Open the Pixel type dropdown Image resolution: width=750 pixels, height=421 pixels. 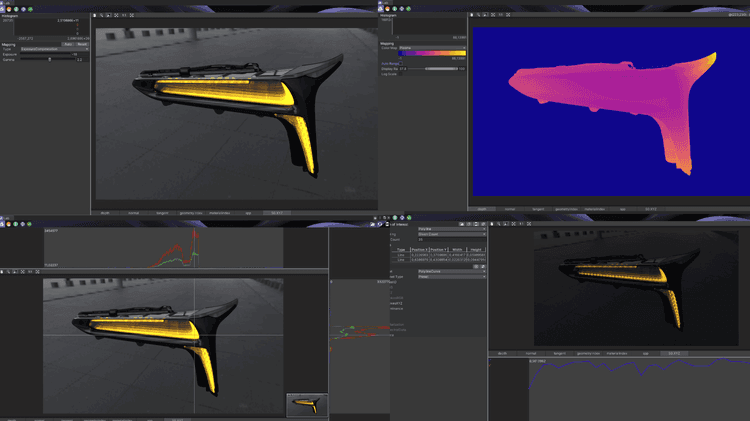452,277
